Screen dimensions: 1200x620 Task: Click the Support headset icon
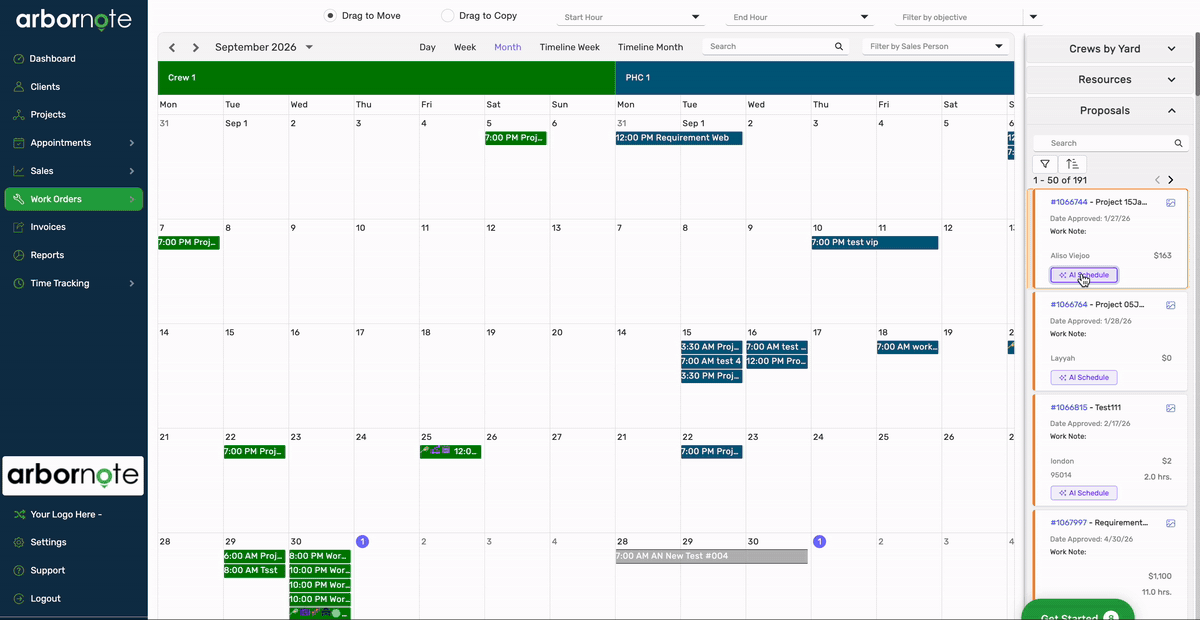(19, 570)
